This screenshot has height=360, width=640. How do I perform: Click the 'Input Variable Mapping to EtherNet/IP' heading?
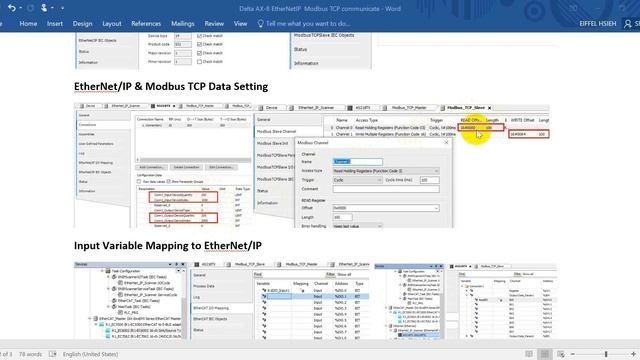click(x=168, y=245)
